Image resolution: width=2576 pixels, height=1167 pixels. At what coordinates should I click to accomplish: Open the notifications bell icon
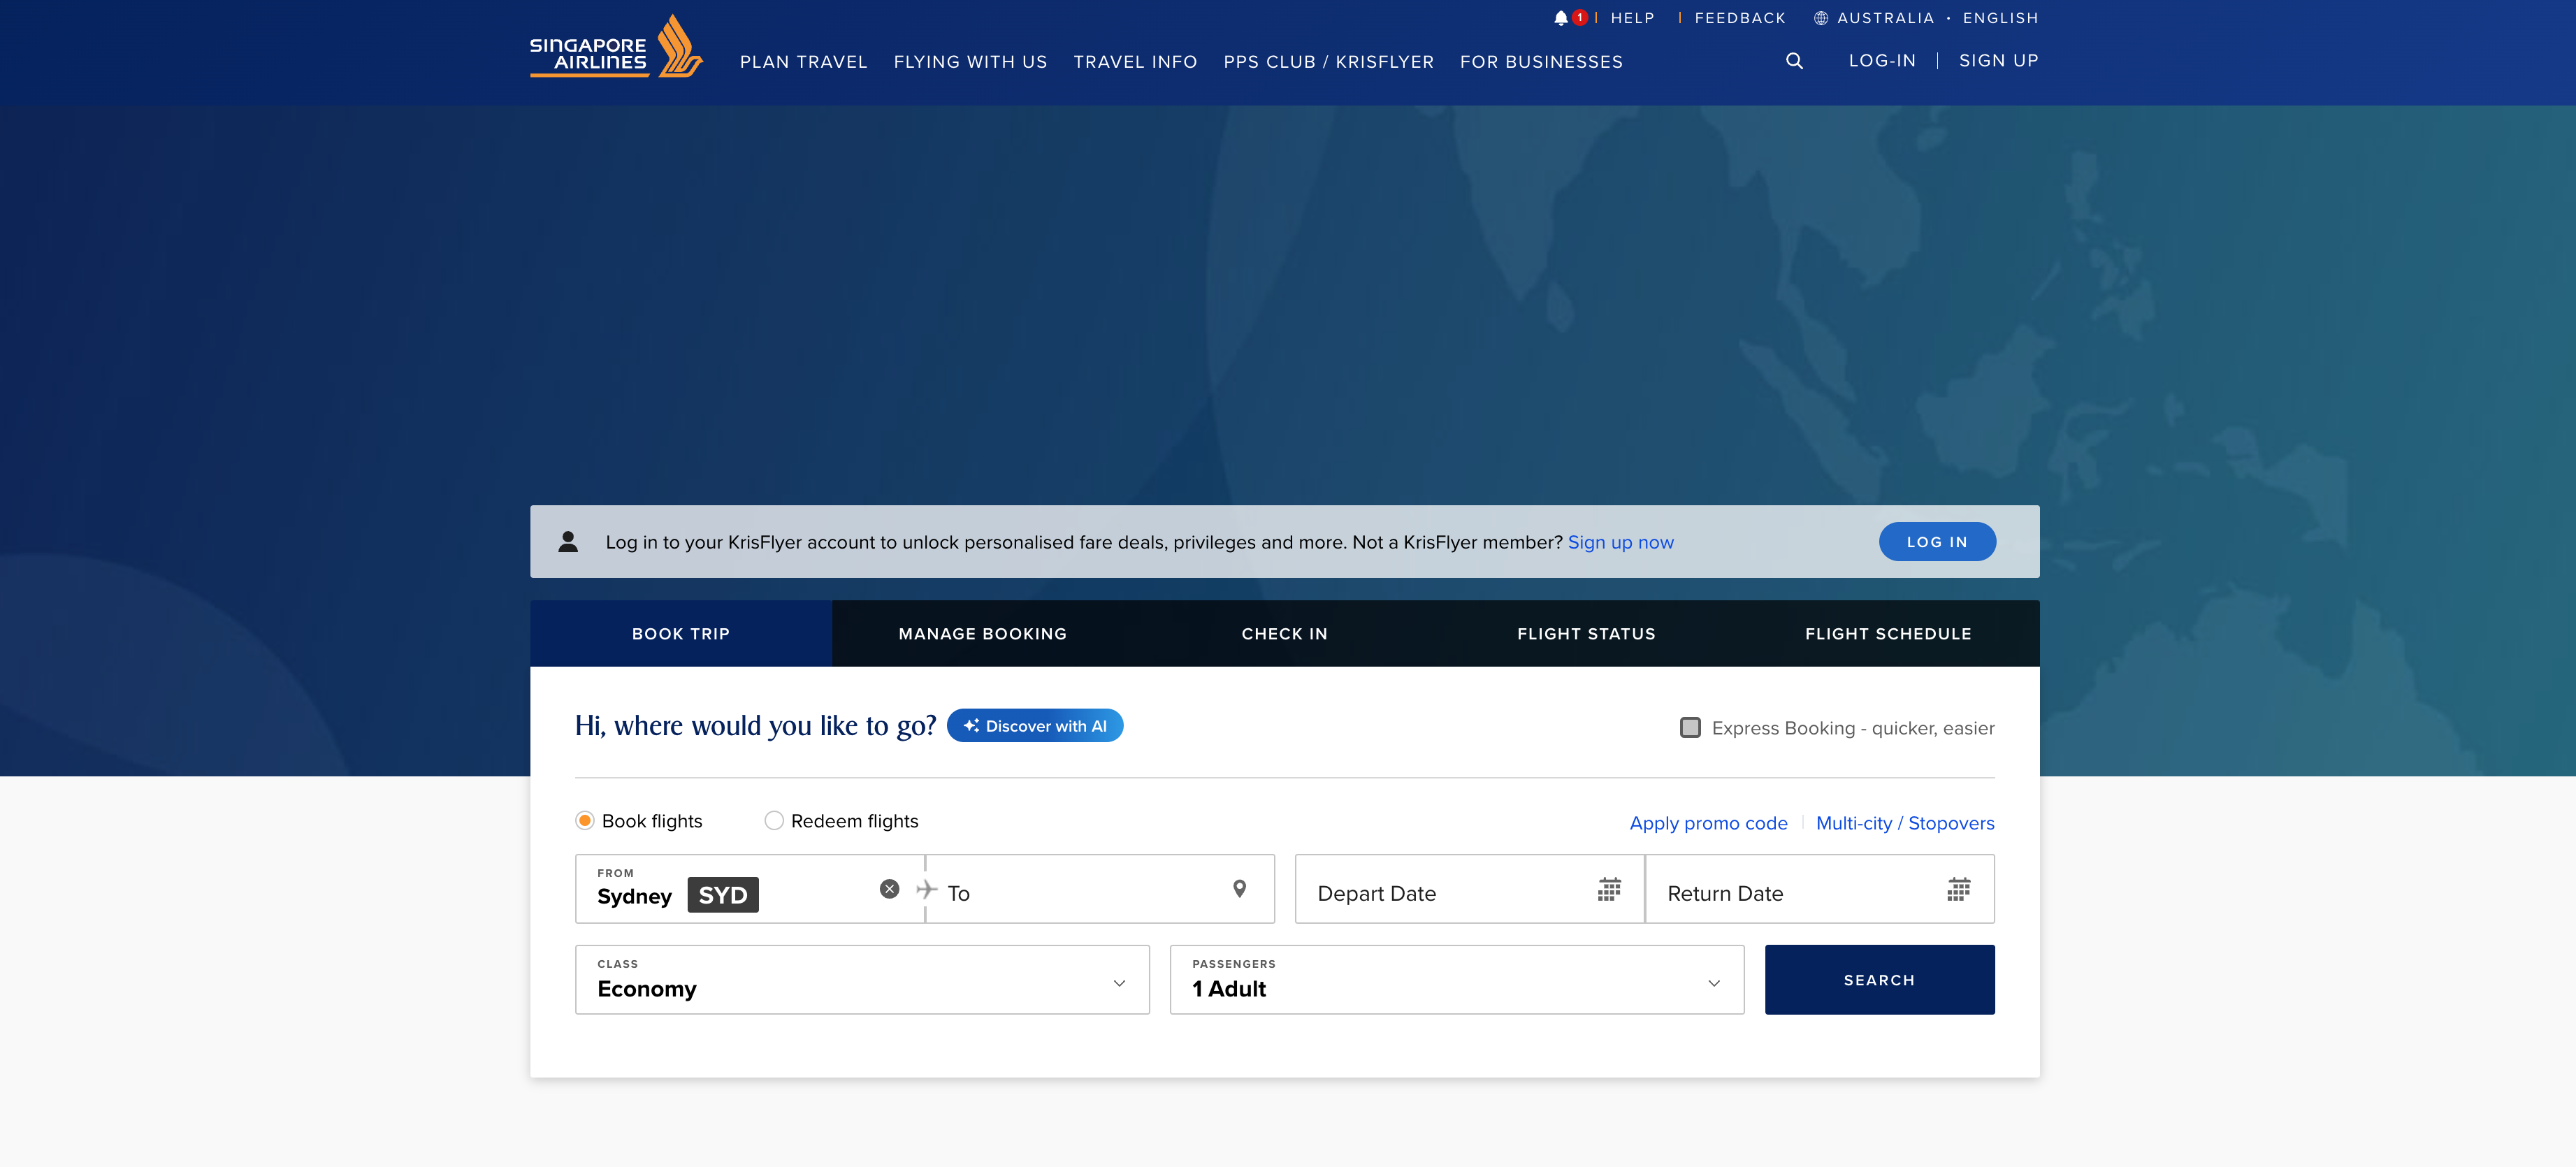pos(1561,18)
